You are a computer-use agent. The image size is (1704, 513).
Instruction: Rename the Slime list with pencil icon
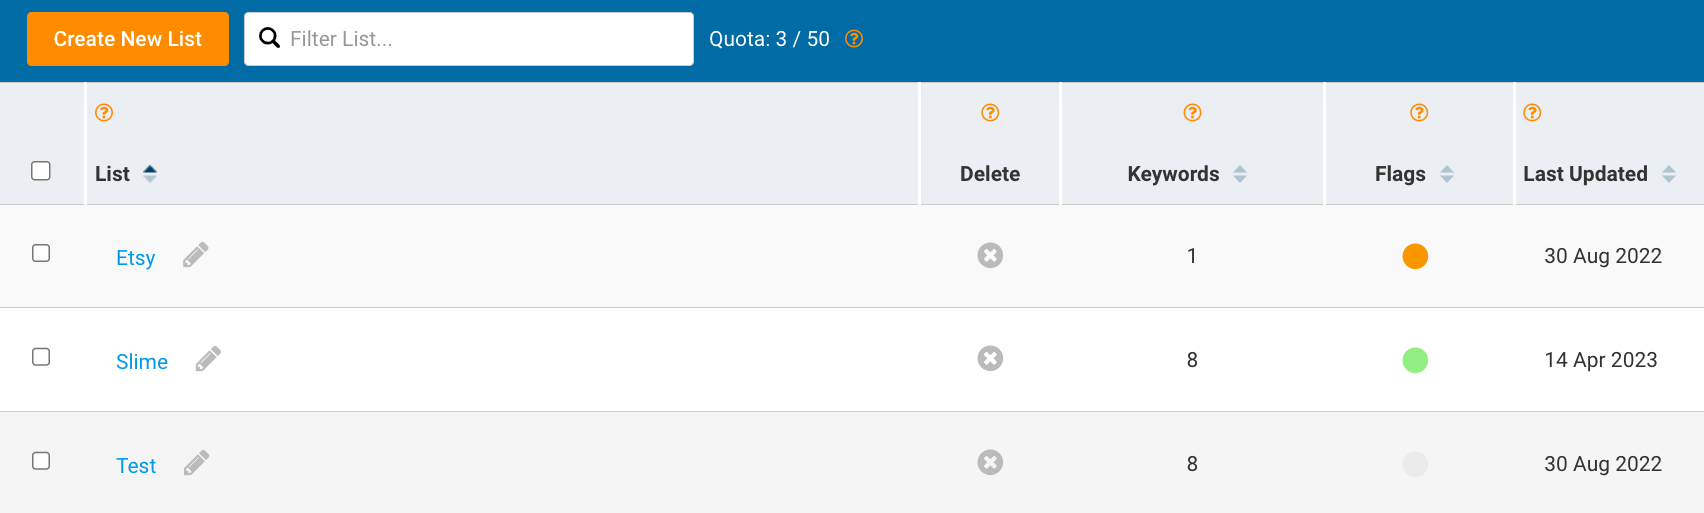208,359
